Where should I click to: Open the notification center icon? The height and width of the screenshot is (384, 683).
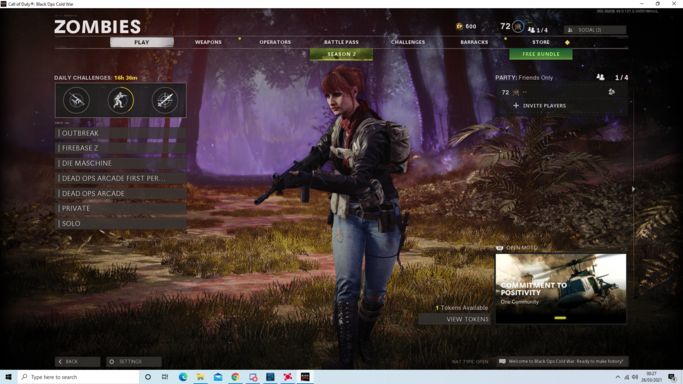(672, 377)
